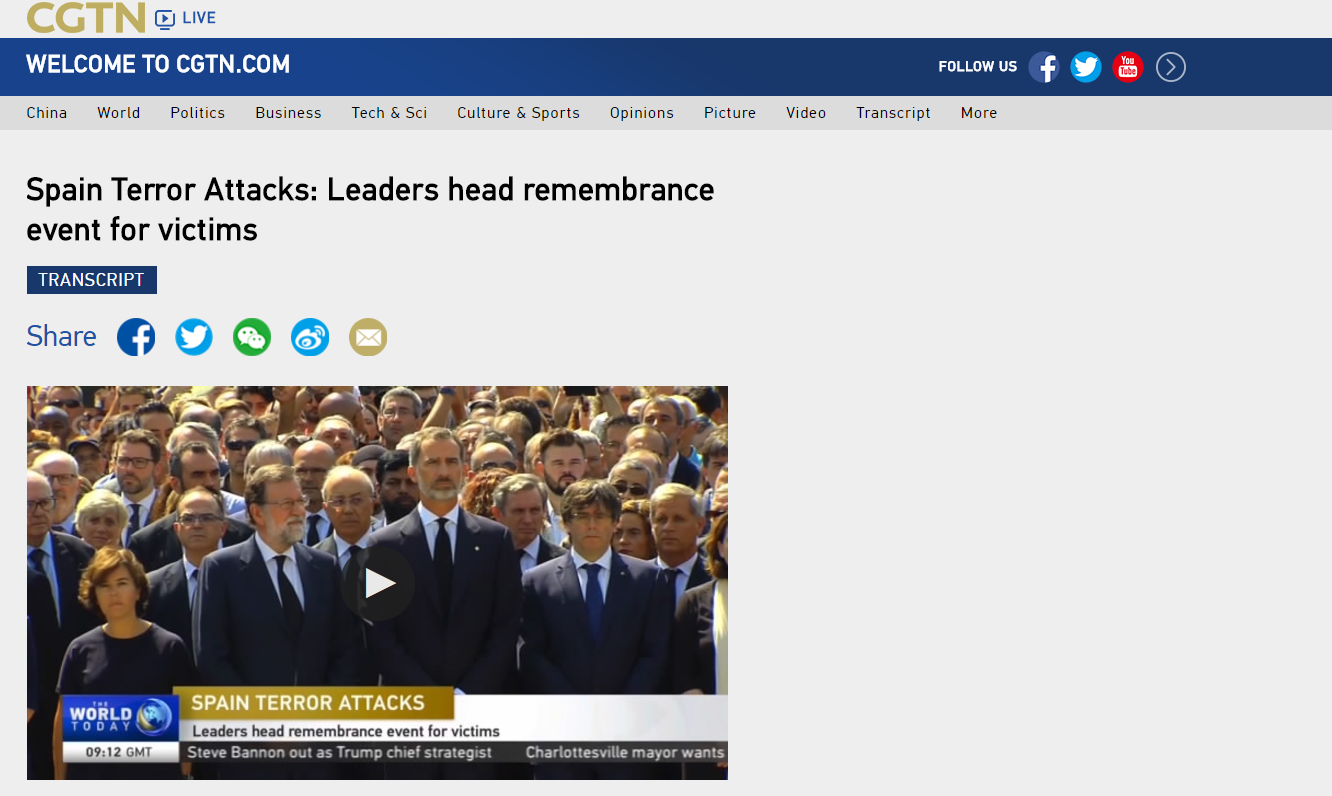Click the CGTN logo at top

86,17
